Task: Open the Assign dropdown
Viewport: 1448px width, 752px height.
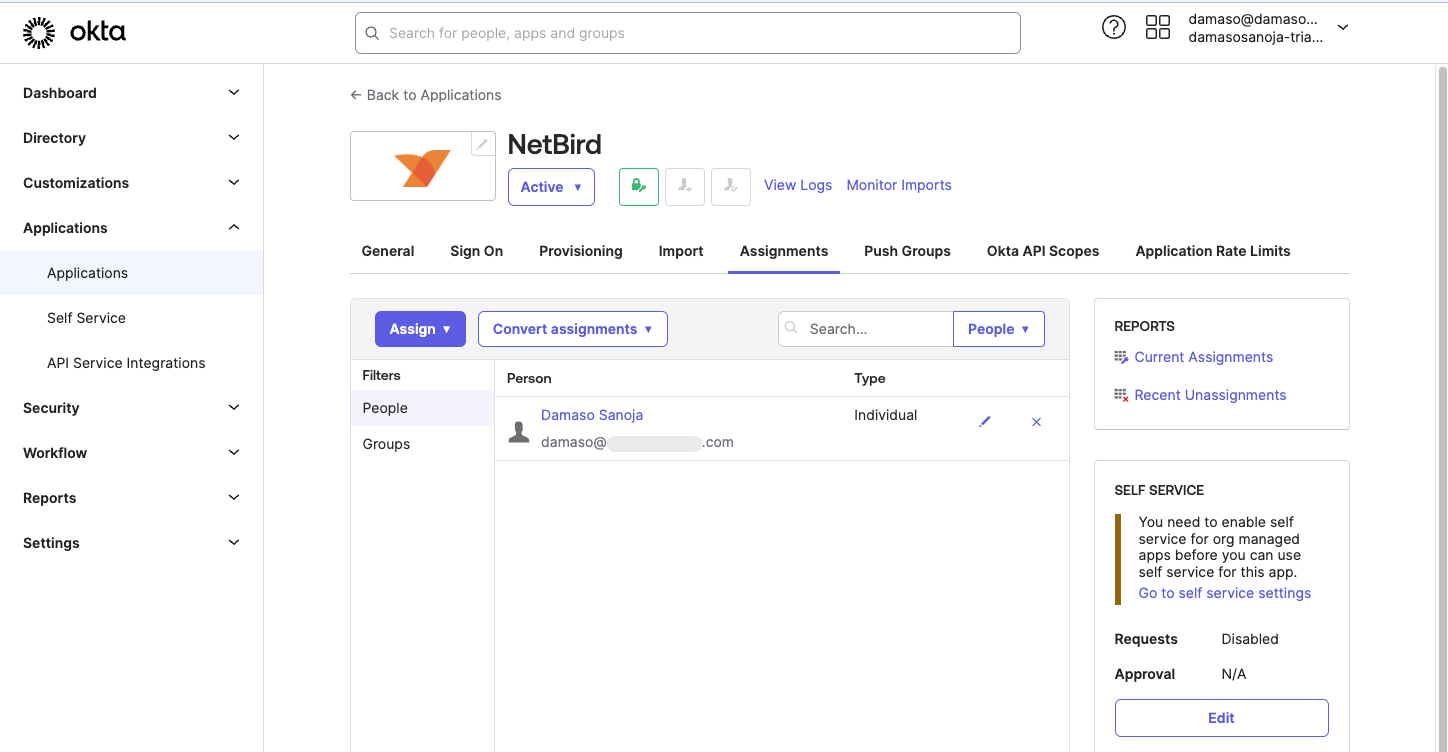Action: [420, 328]
